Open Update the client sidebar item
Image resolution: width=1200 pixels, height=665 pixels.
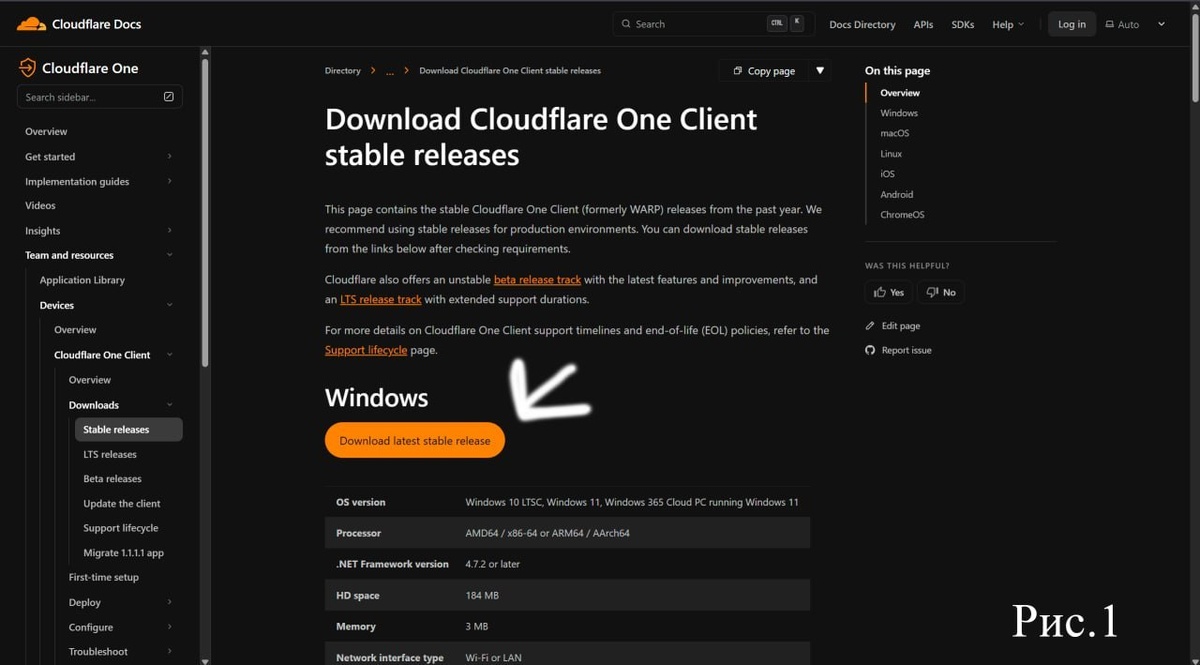pos(122,504)
